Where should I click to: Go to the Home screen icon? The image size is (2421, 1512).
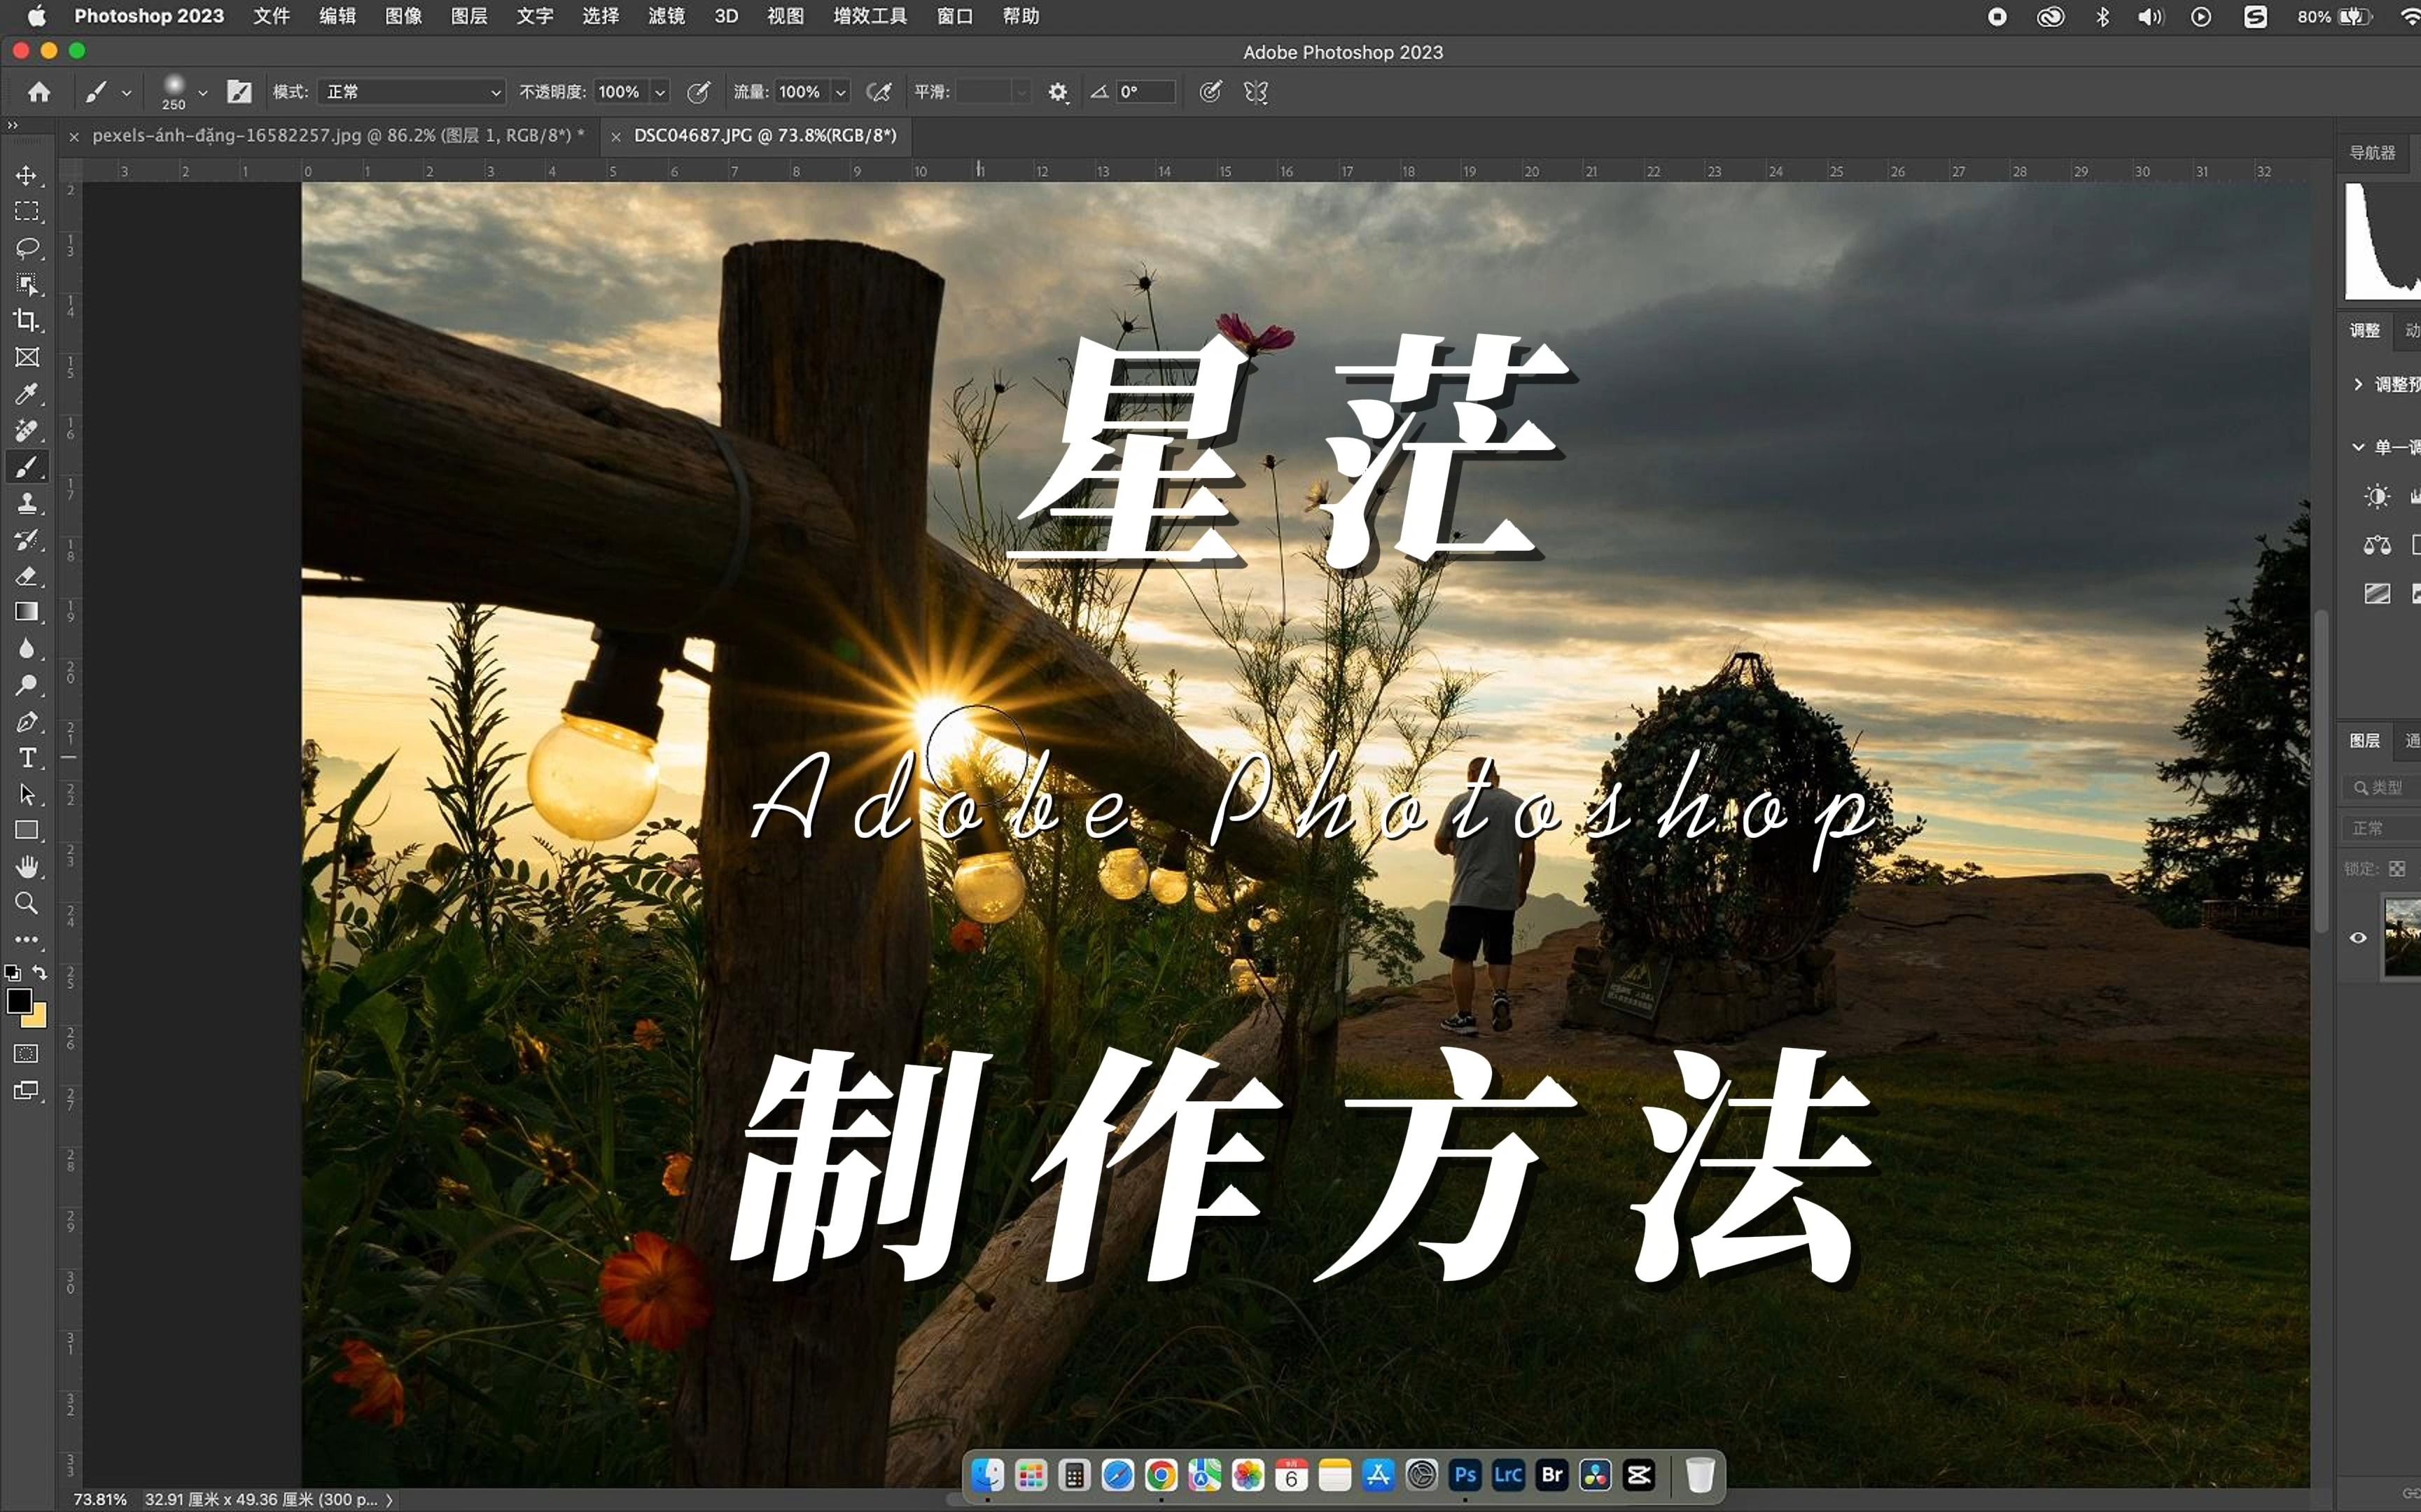[x=39, y=92]
